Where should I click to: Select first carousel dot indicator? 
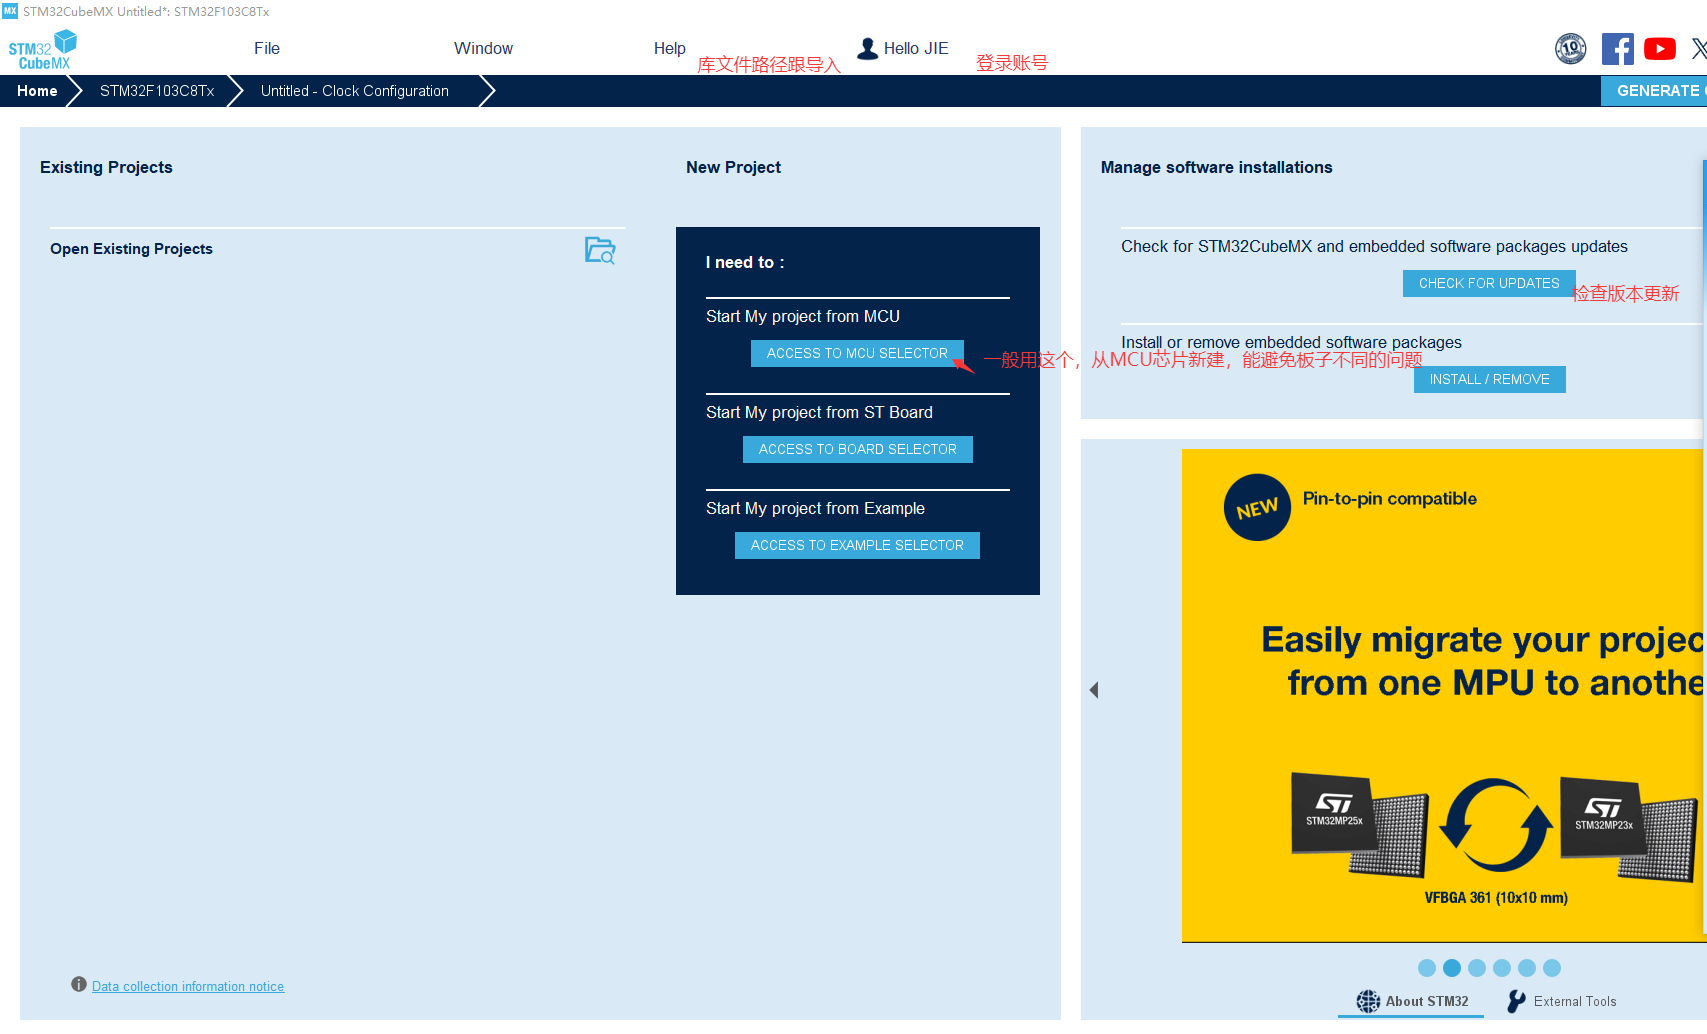[1427, 968]
